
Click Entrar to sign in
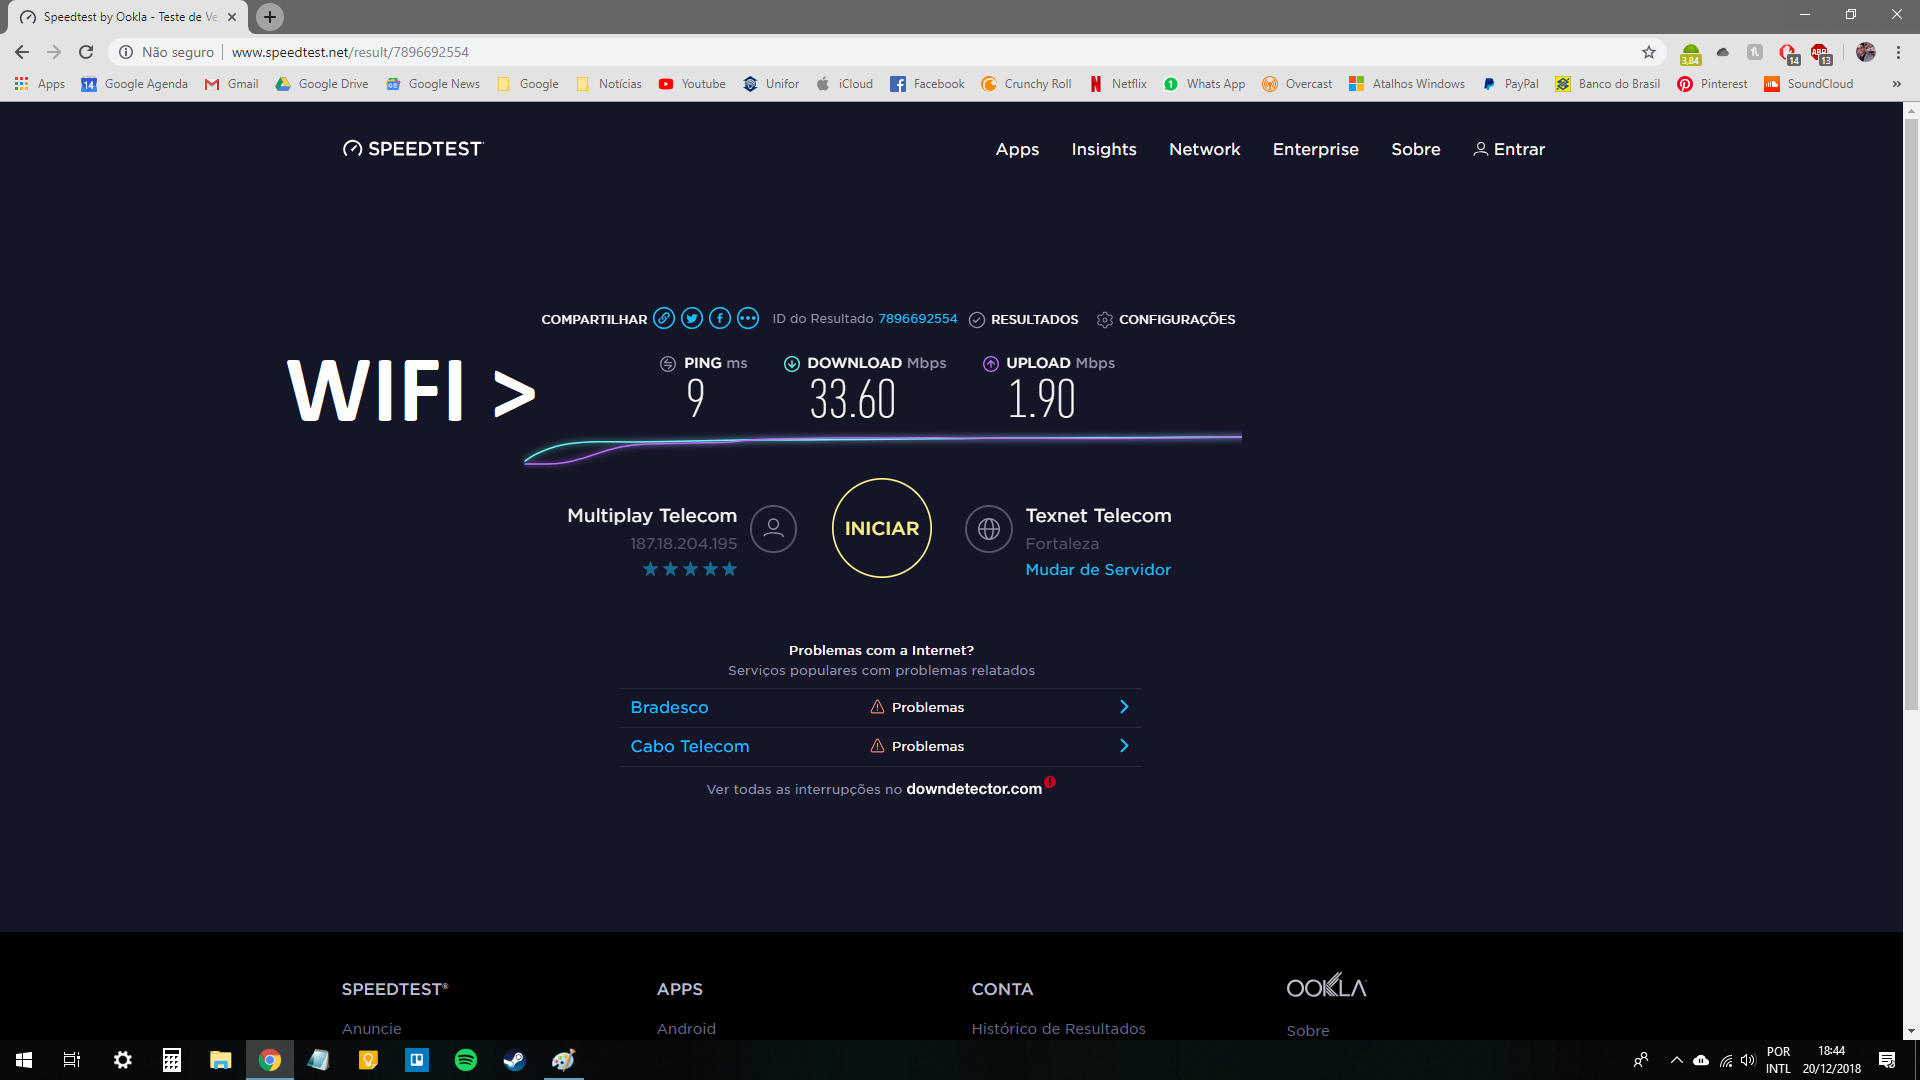click(1509, 149)
